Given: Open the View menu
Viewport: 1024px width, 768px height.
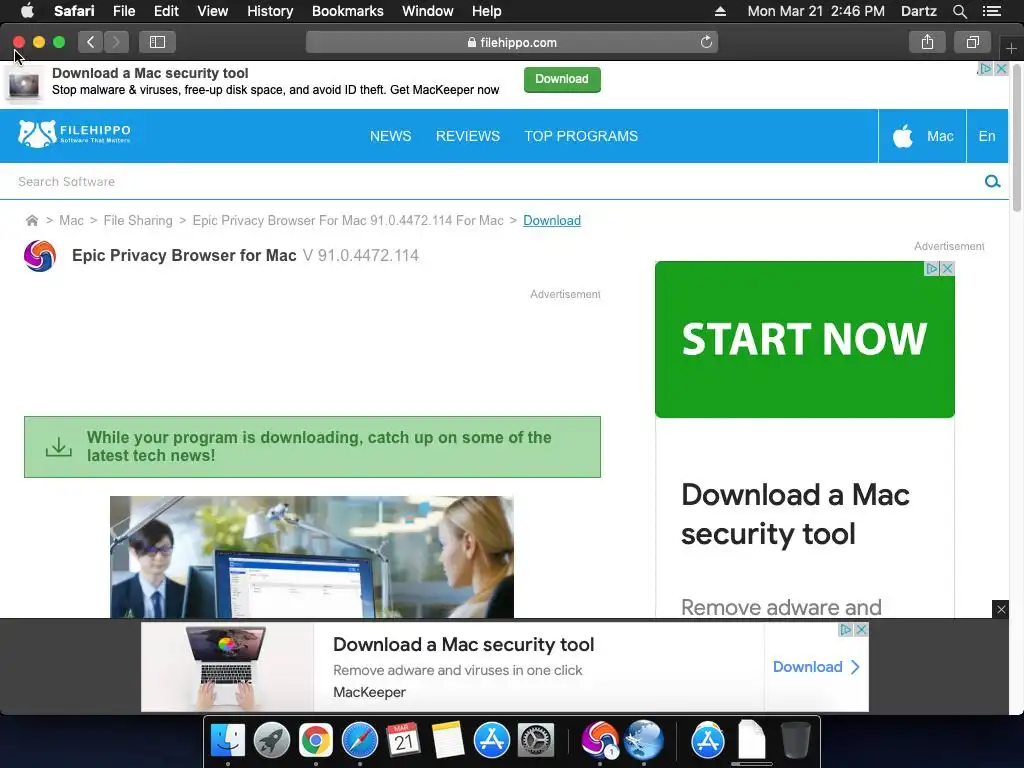Looking at the screenshot, I should [x=213, y=11].
